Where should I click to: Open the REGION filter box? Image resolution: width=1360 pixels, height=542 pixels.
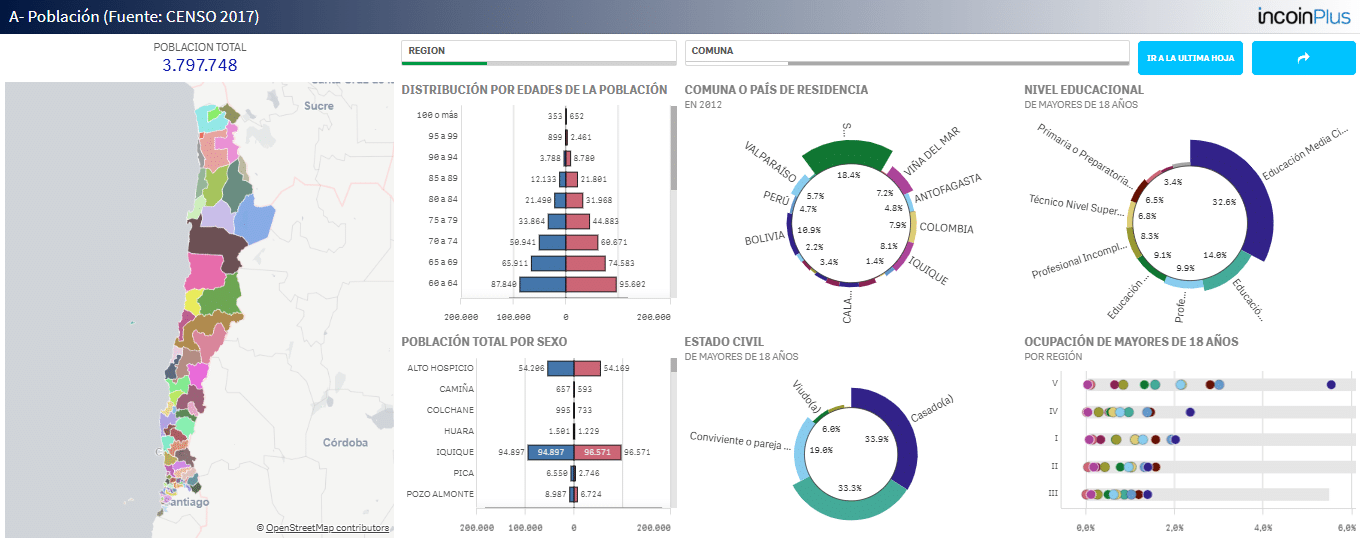click(539, 52)
